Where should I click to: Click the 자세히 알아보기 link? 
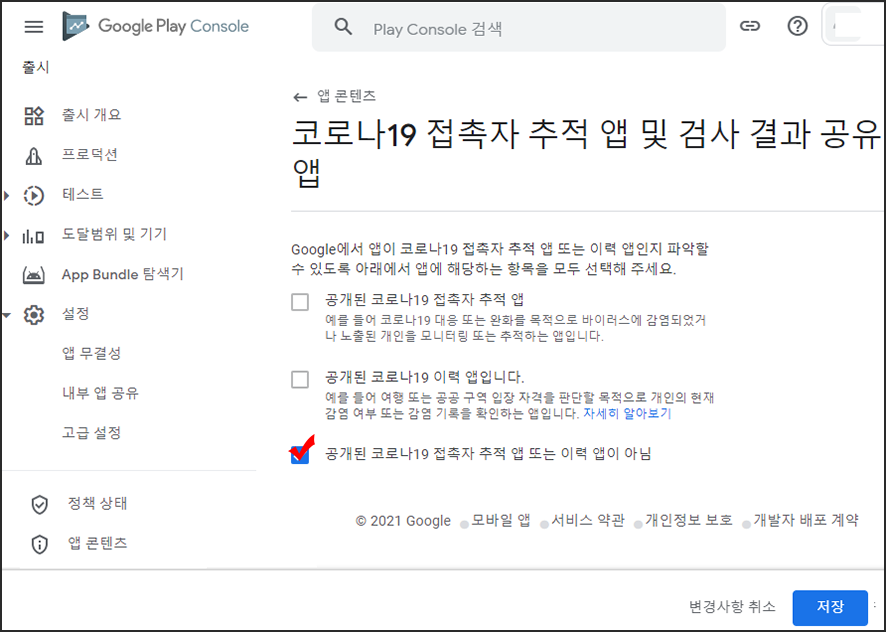pos(627,413)
